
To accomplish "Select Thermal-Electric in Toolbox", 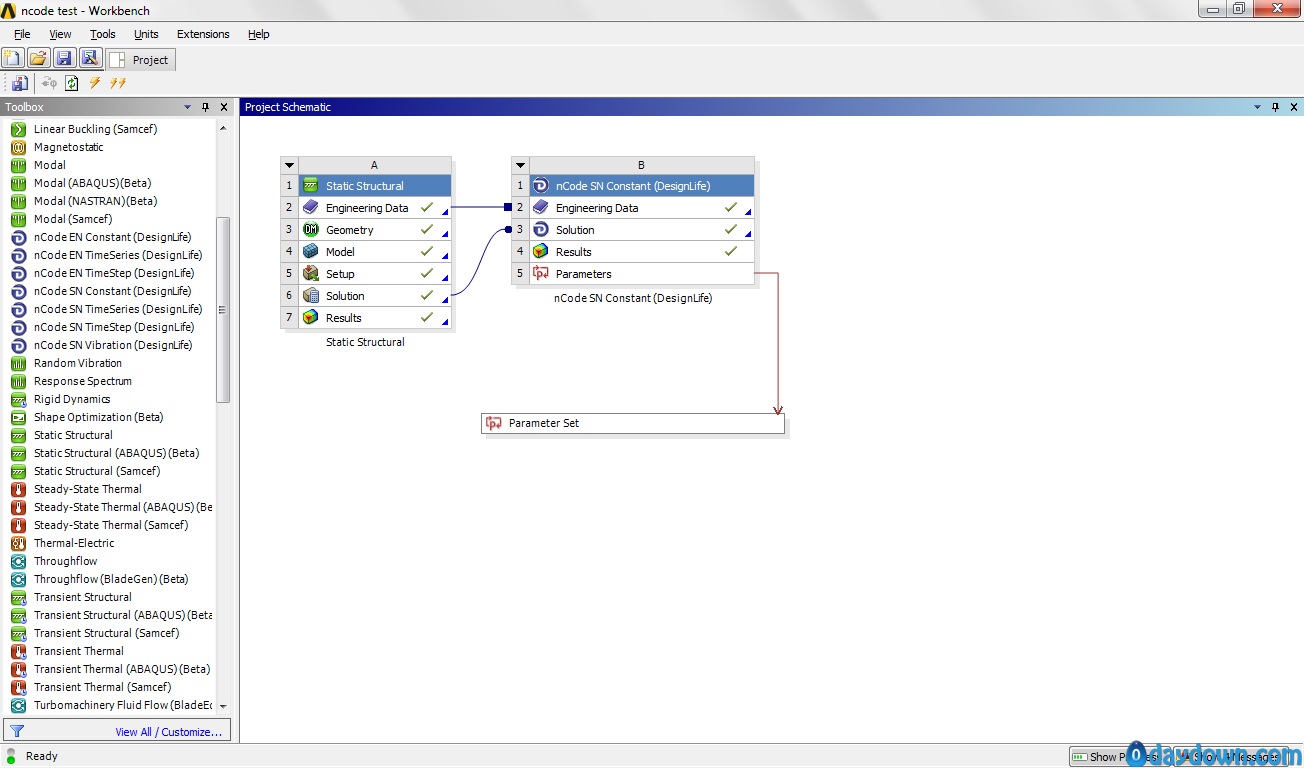I will point(74,543).
